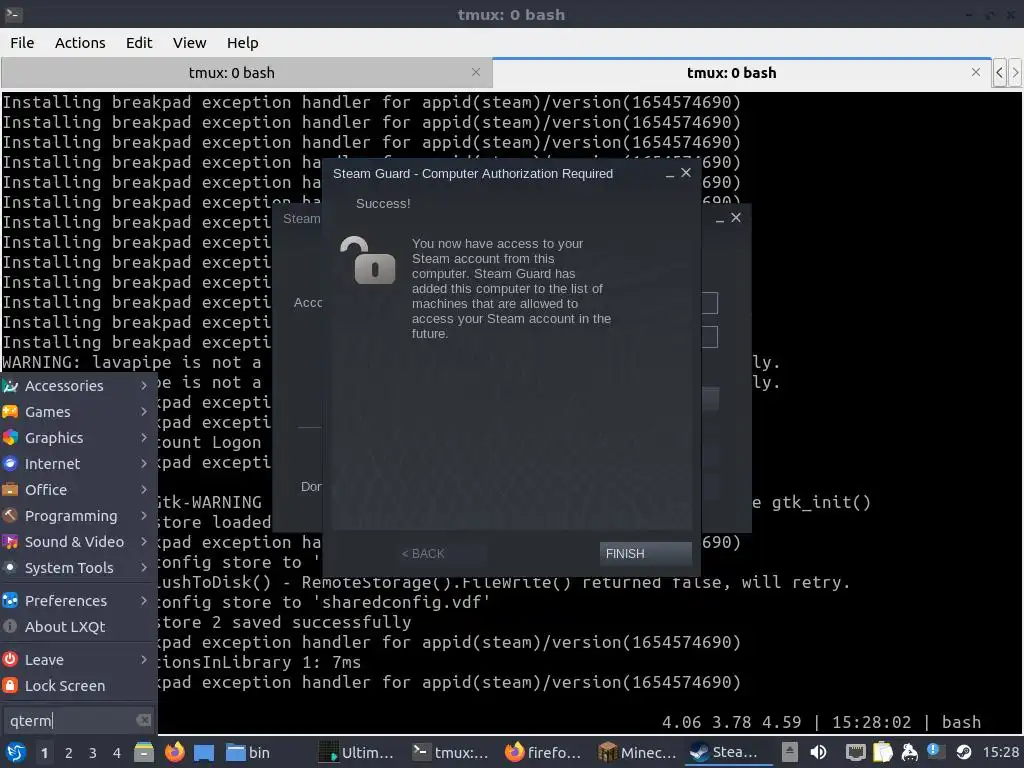Switch to the firefox taskbar window
The width and height of the screenshot is (1024, 768).
543,752
